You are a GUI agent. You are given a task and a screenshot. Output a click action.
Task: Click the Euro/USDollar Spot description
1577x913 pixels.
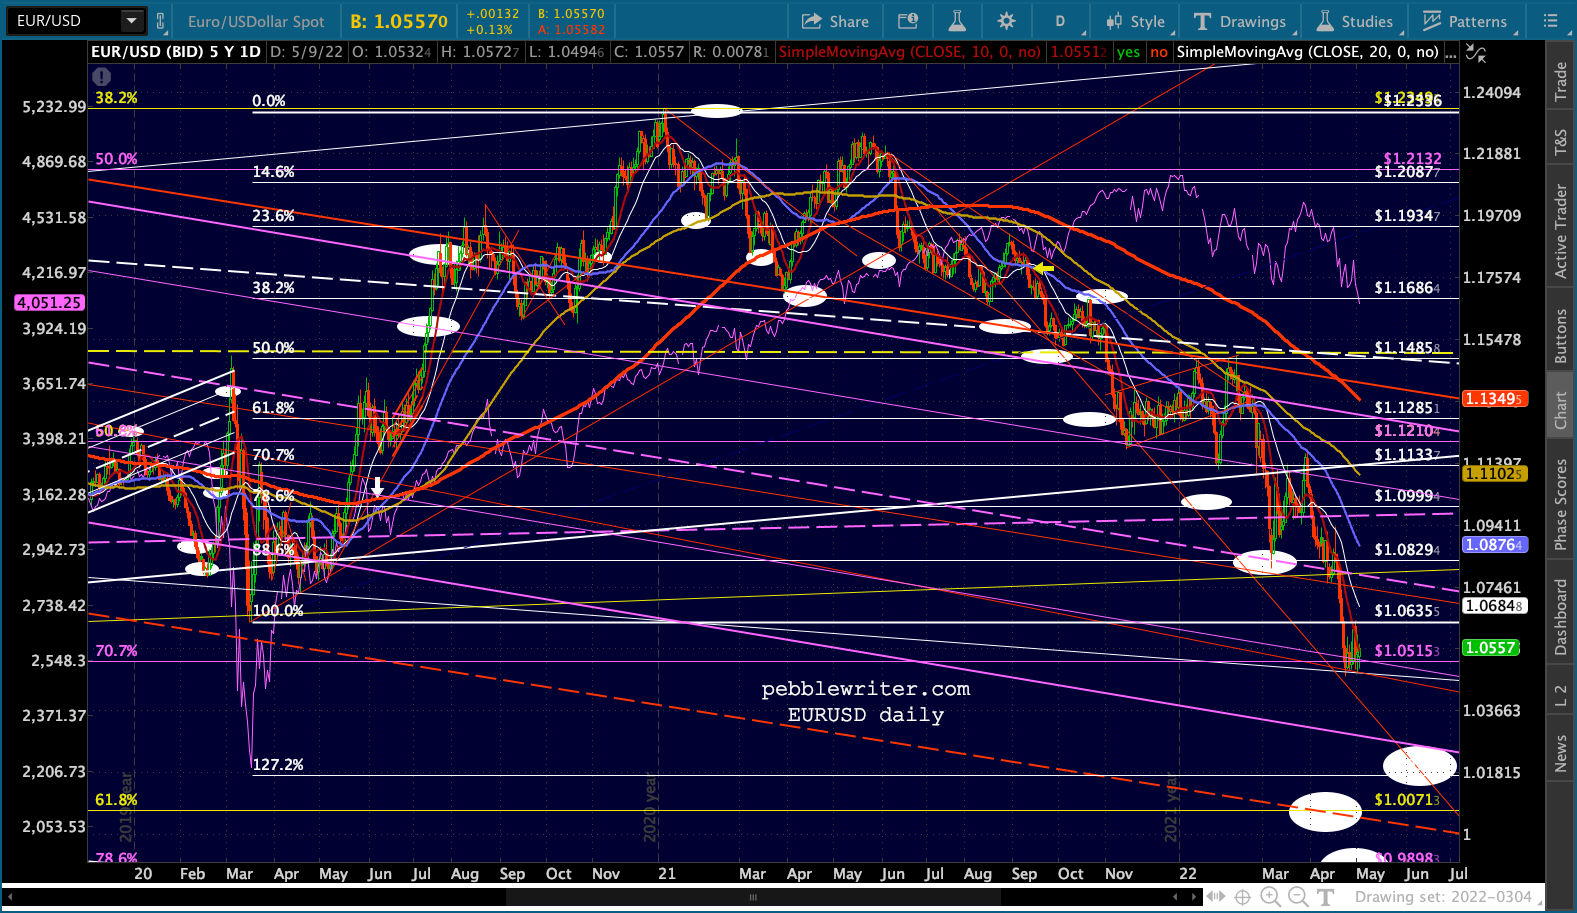click(256, 21)
